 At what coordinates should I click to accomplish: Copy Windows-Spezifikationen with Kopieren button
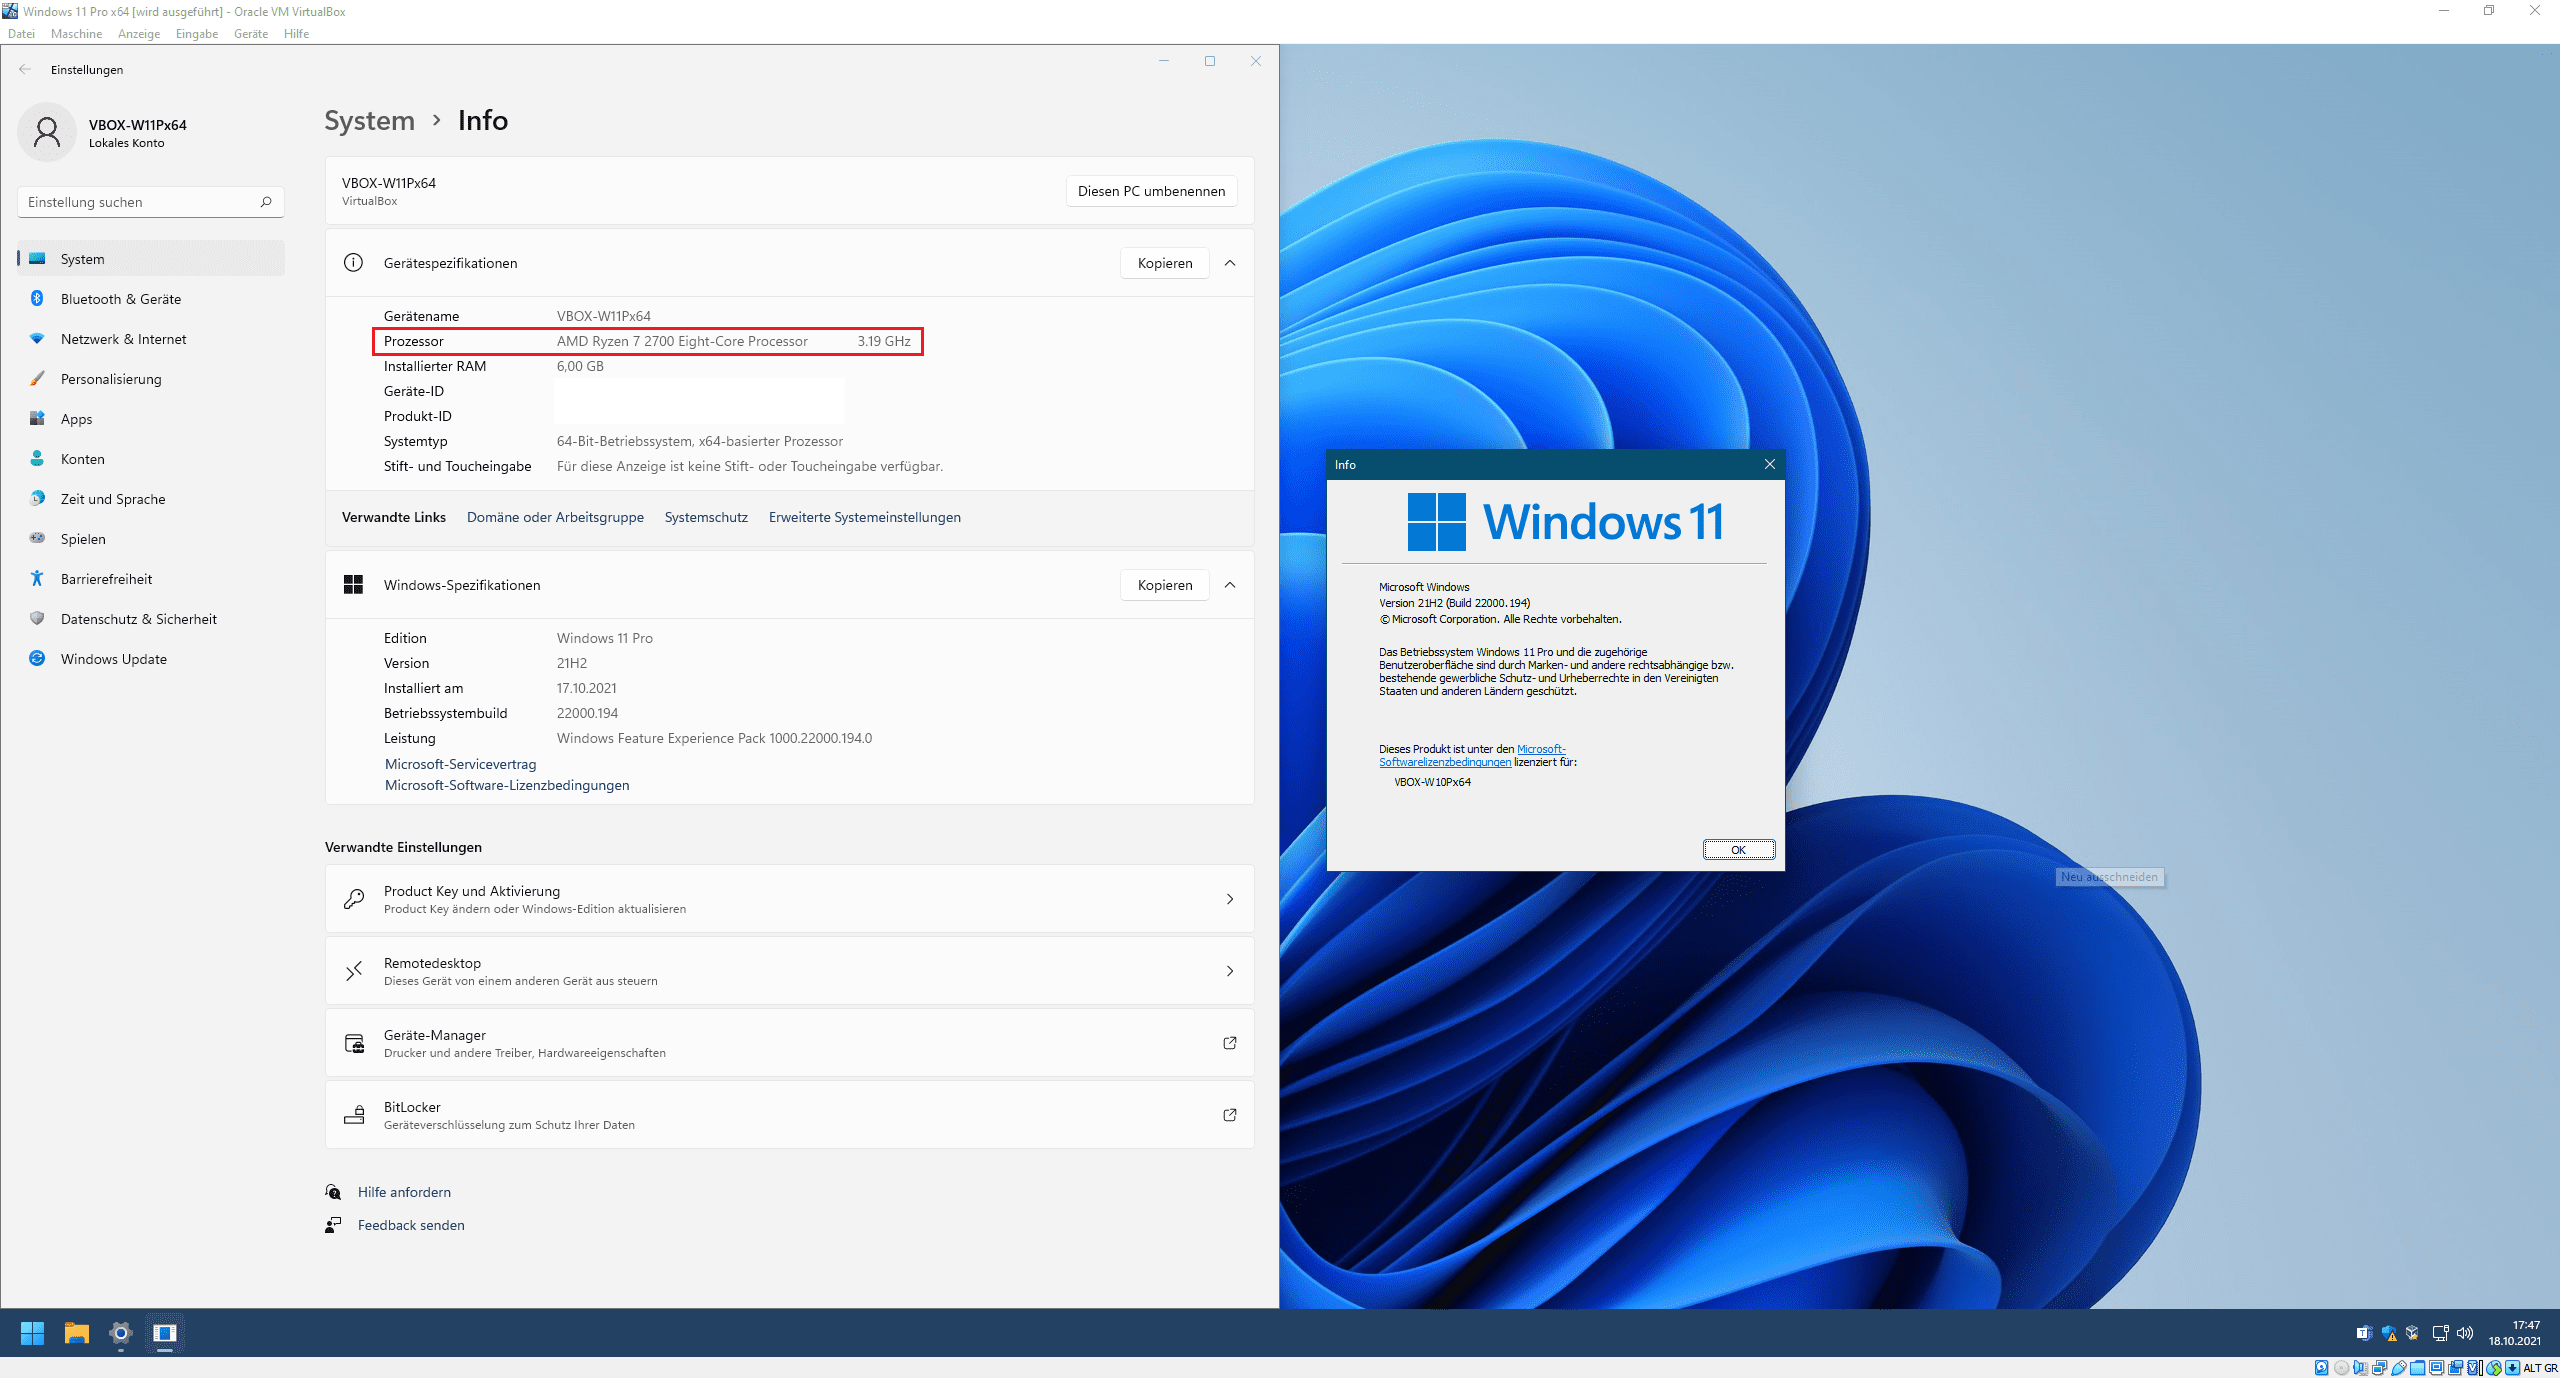[x=1165, y=585]
